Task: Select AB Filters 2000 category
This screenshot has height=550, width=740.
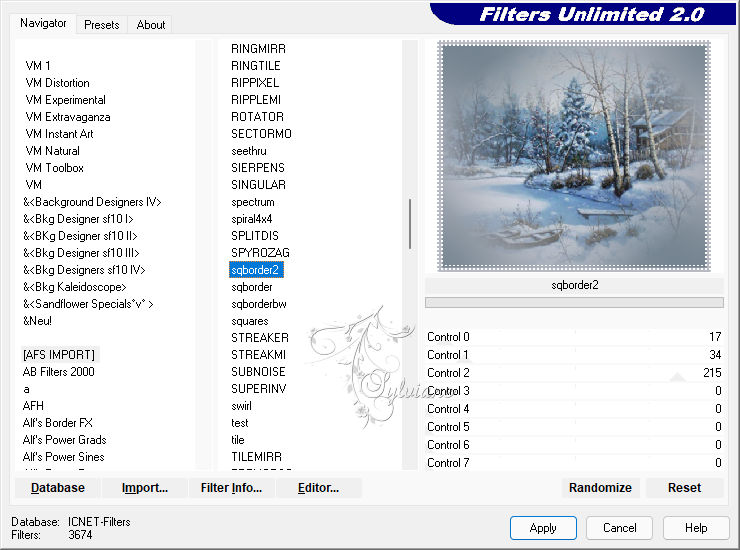Action: (x=59, y=372)
